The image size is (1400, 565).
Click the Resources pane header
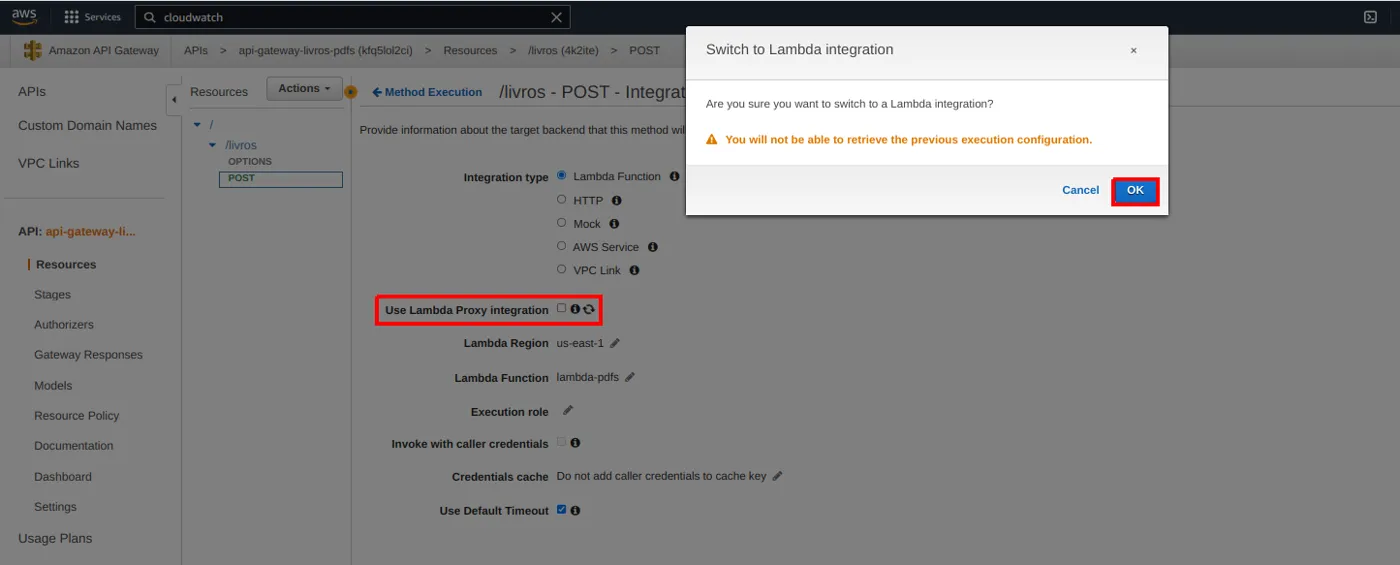(x=219, y=92)
